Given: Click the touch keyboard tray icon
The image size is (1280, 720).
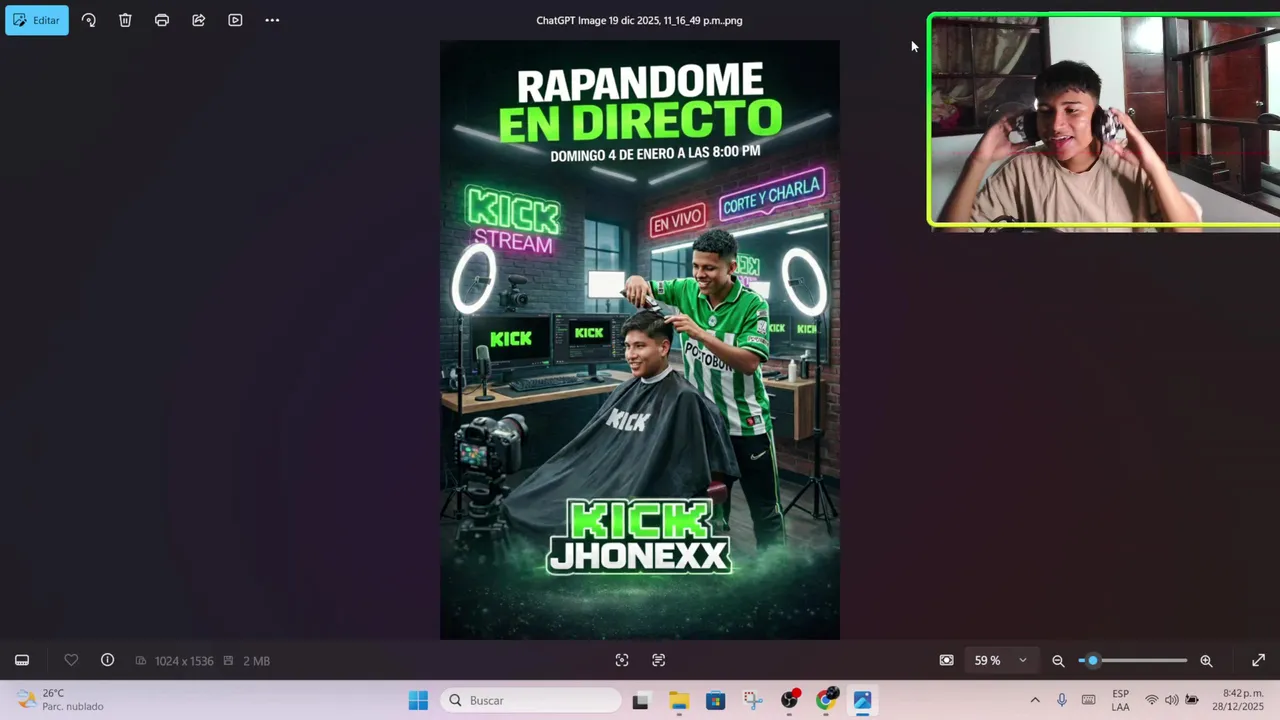Looking at the screenshot, I should 1089,700.
